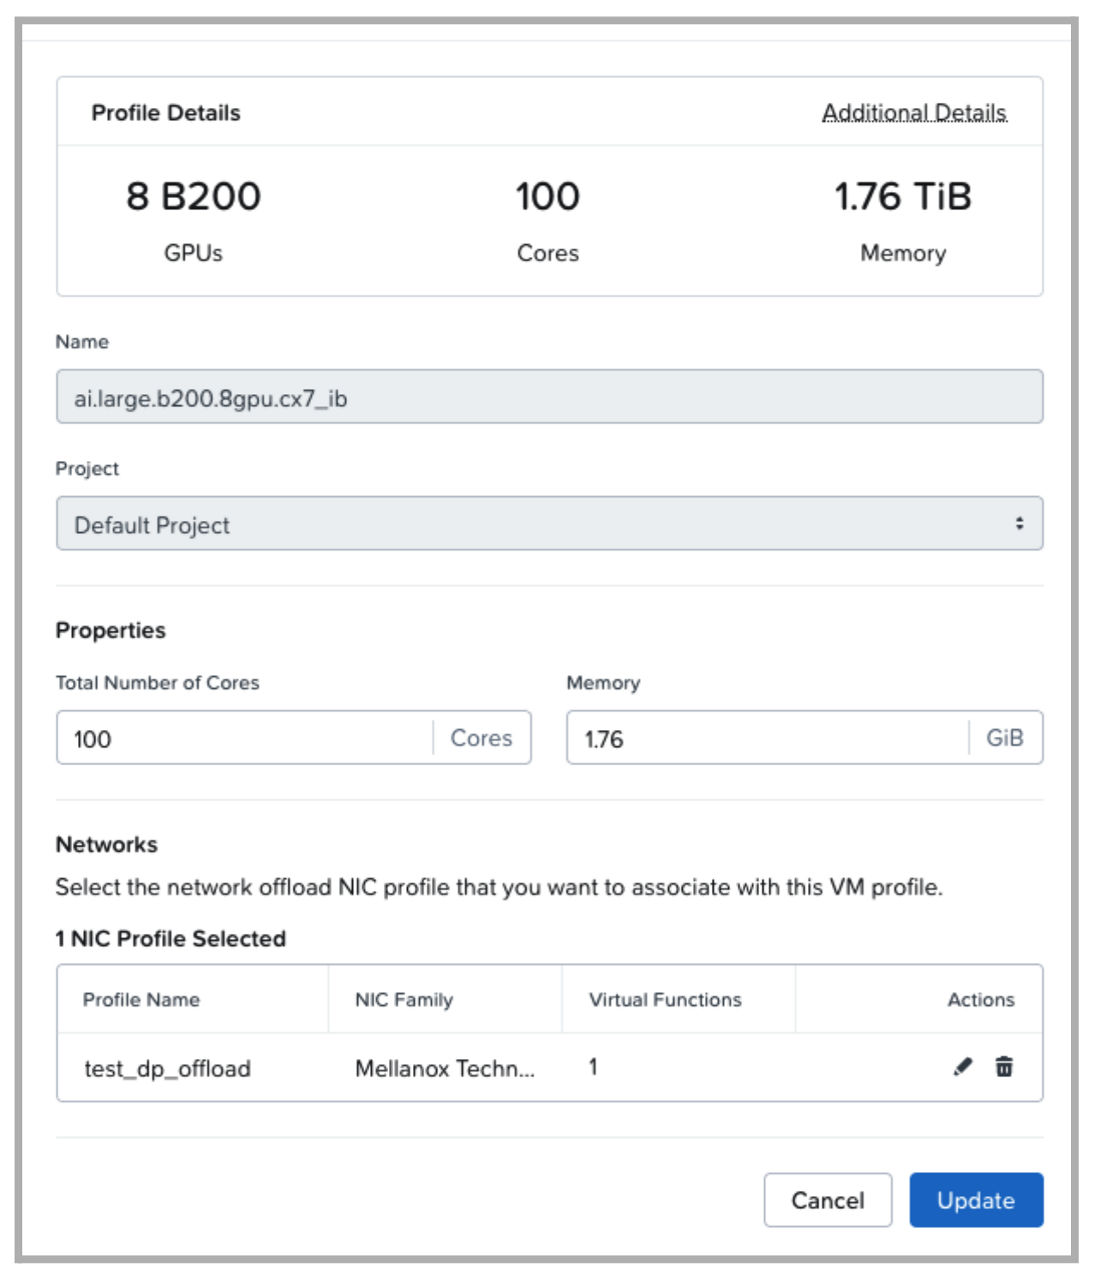The height and width of the screenshot is (1280, 1095).
Task: Select the Profile Name column header
Action: coord(141,999)
